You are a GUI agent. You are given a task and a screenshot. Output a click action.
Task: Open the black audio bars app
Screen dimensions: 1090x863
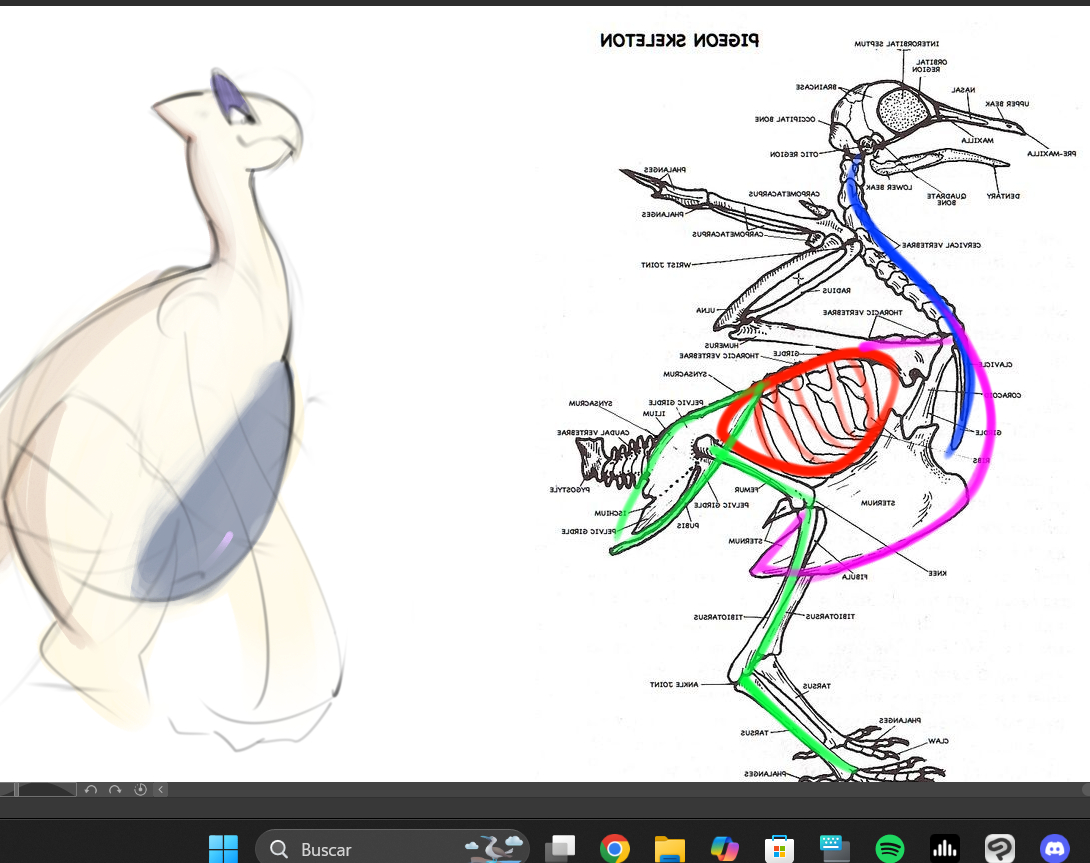[944, 849]
